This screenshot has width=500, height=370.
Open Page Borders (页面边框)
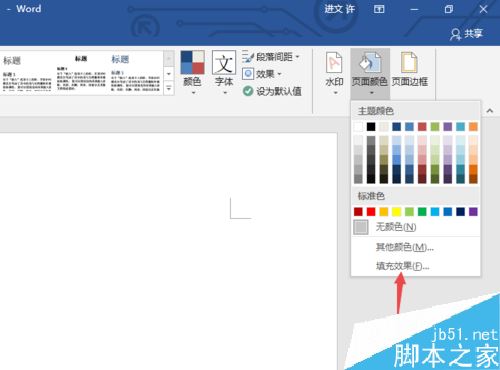pyautogui.click(x=410, y=70)
